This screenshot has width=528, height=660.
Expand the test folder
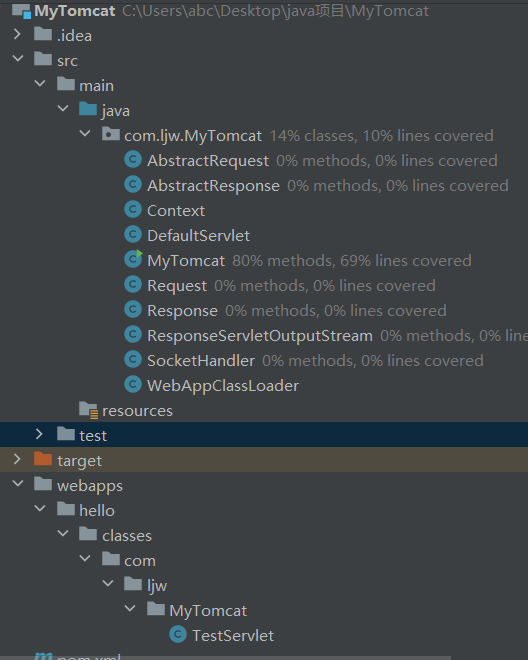(39, 434)
